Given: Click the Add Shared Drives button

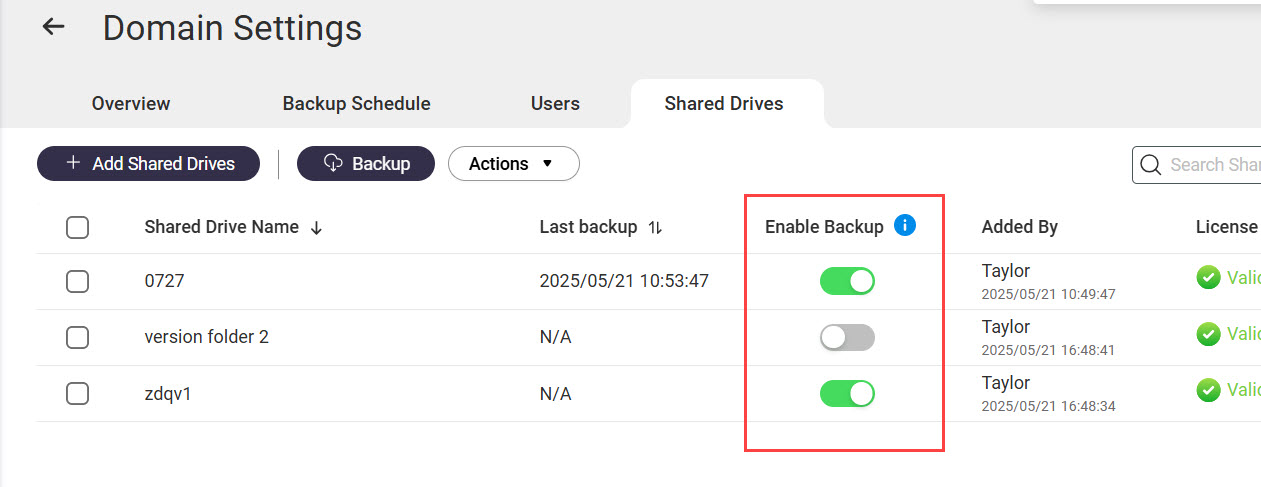Looking at the screenshot, I should tap(148, 164).
